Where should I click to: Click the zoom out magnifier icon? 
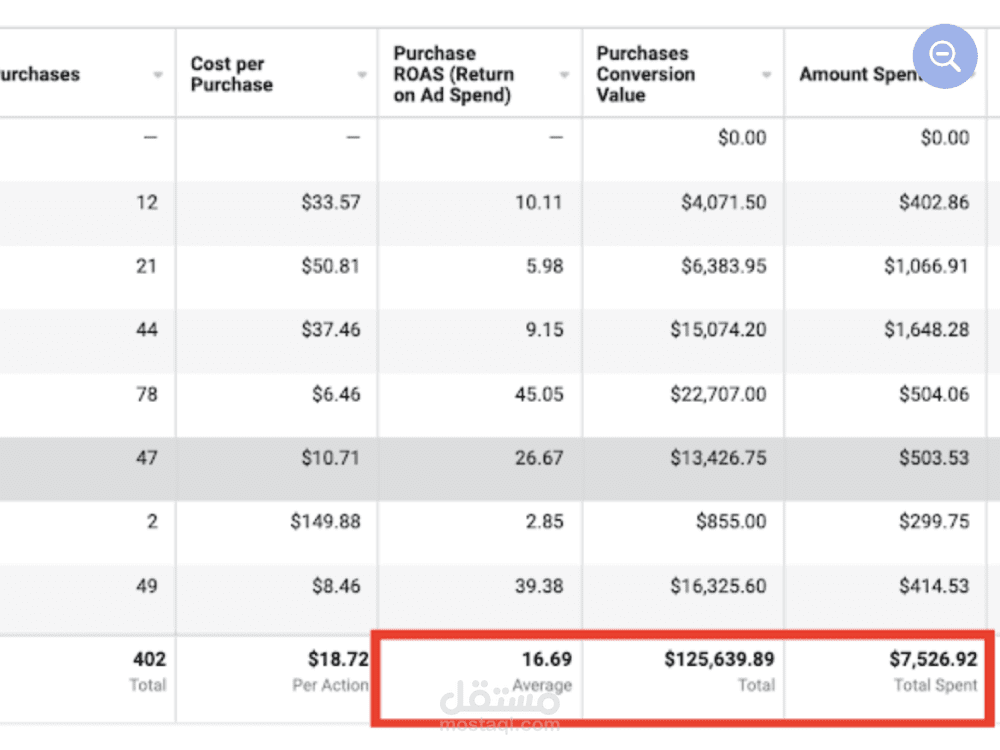tap(945, 56)
